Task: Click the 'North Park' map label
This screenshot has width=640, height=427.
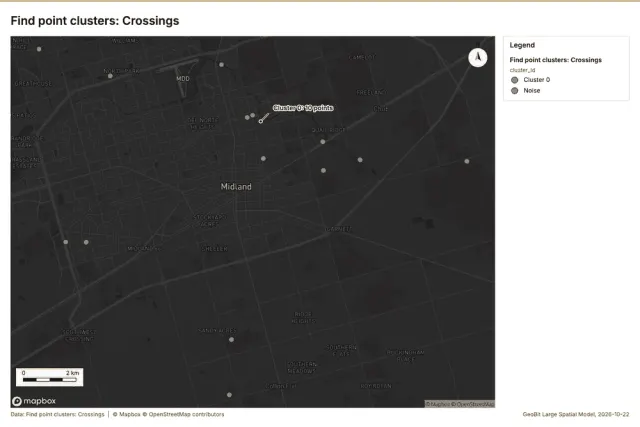Action: pos(121,71)
